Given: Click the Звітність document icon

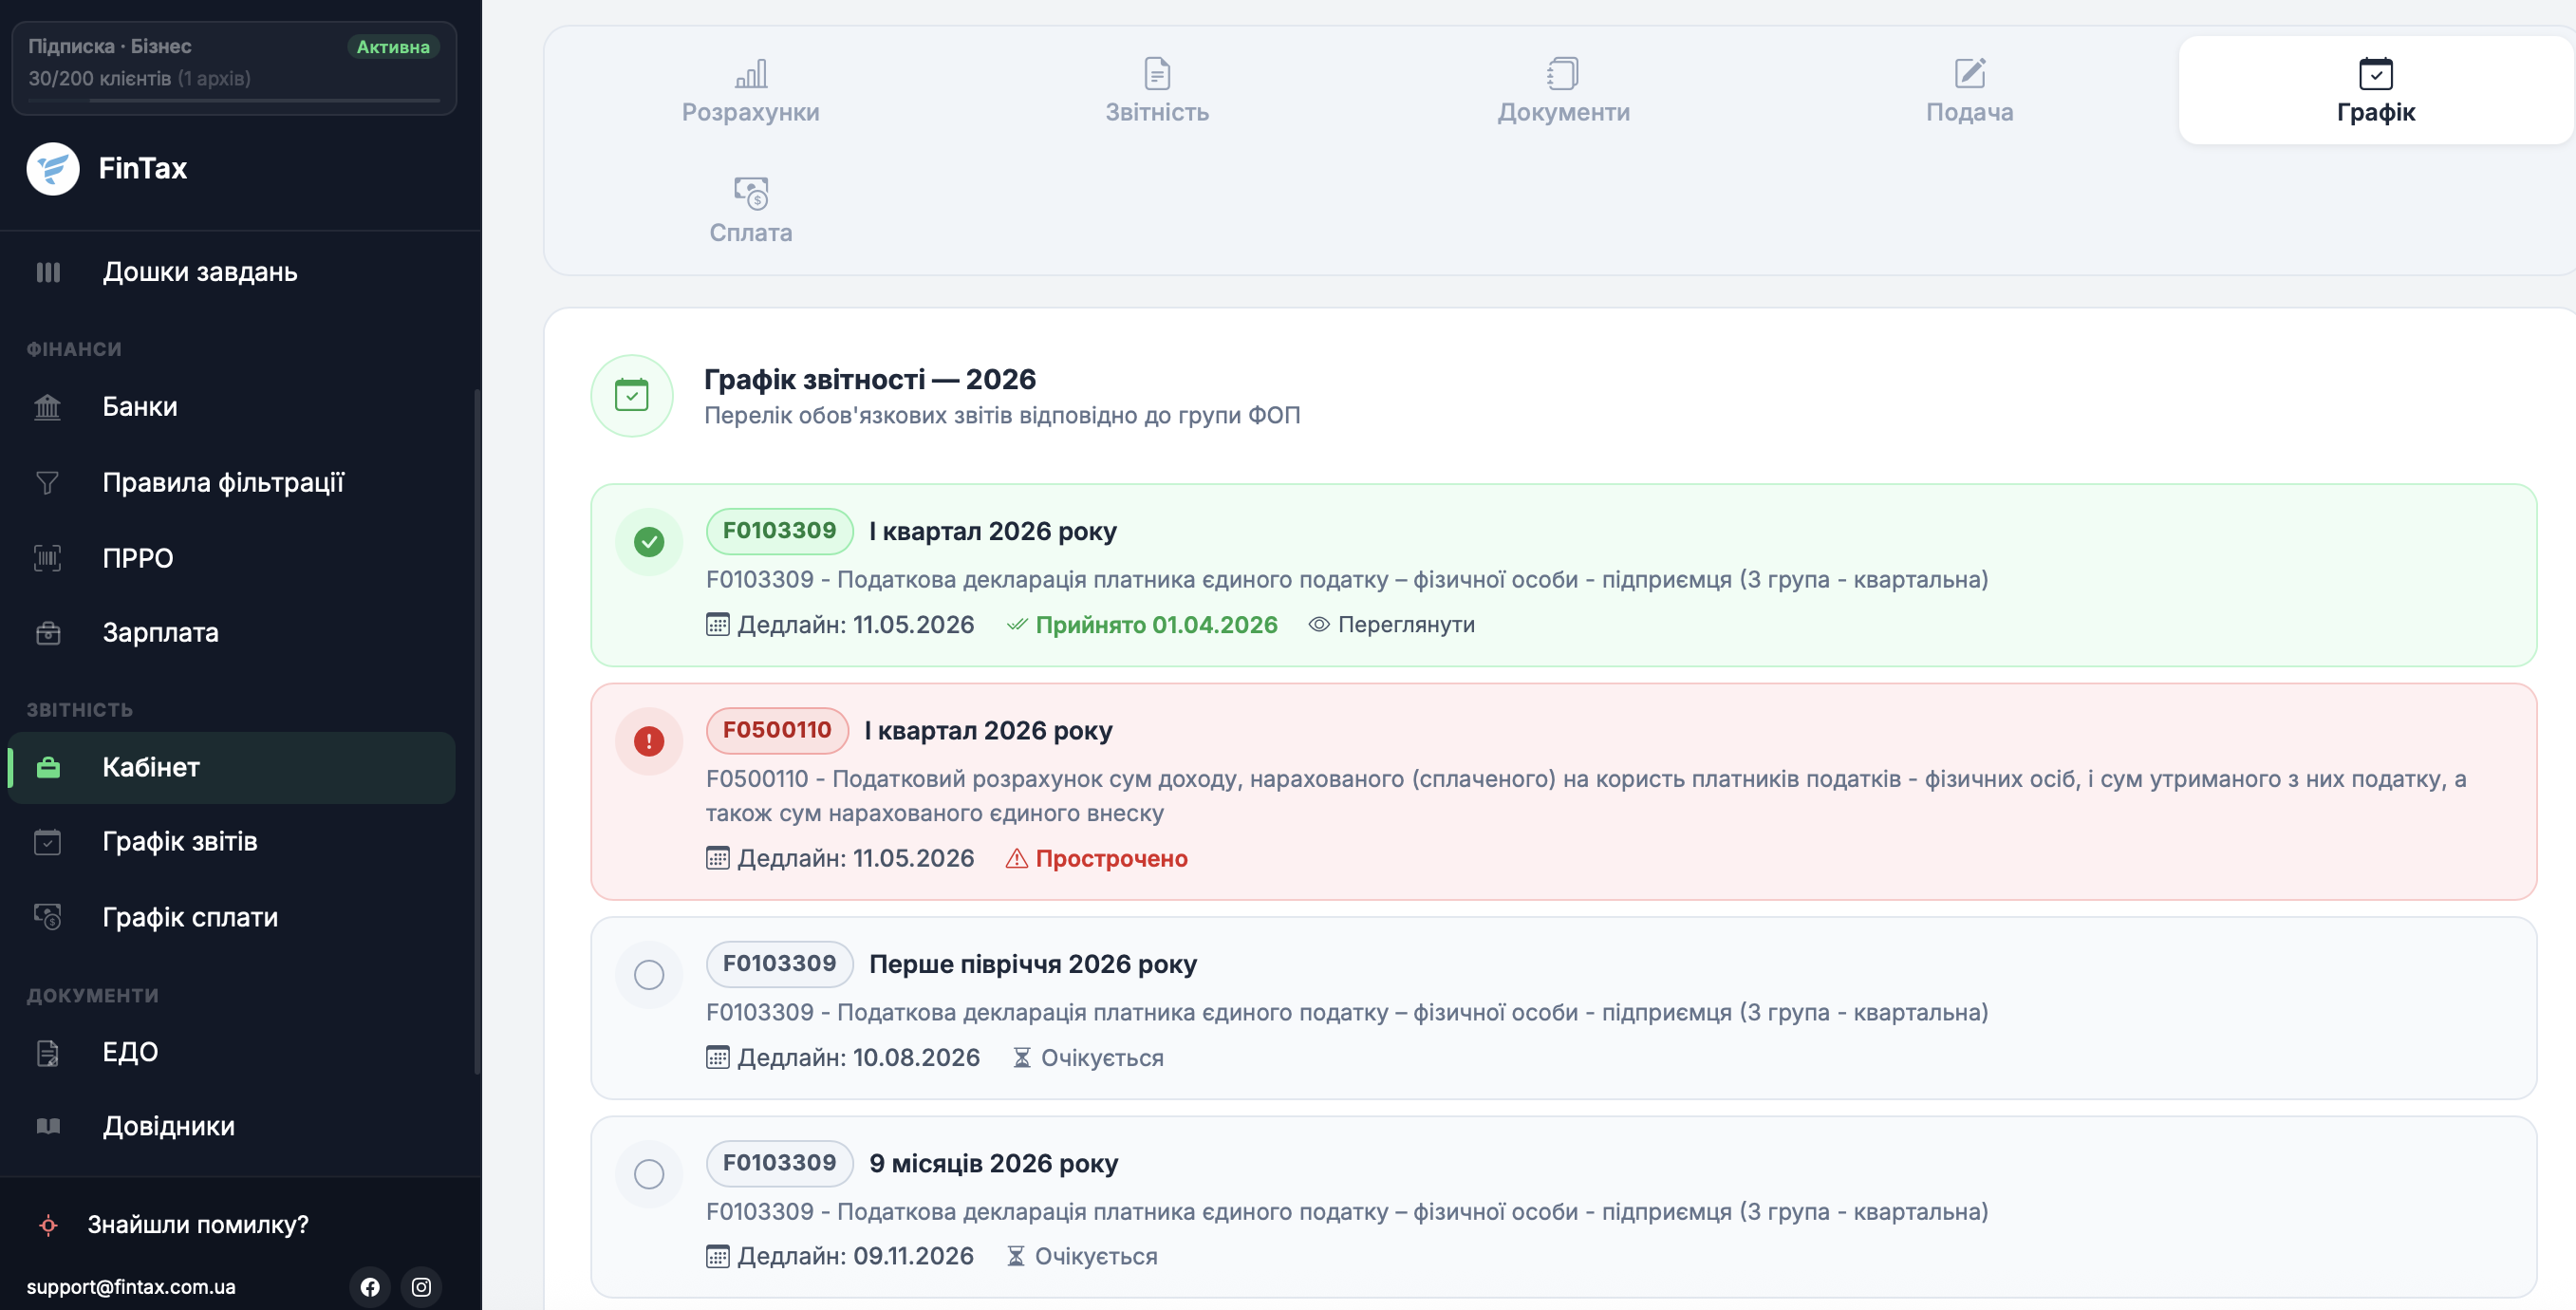Looking at the screenshot, I should click(1157, 73).
